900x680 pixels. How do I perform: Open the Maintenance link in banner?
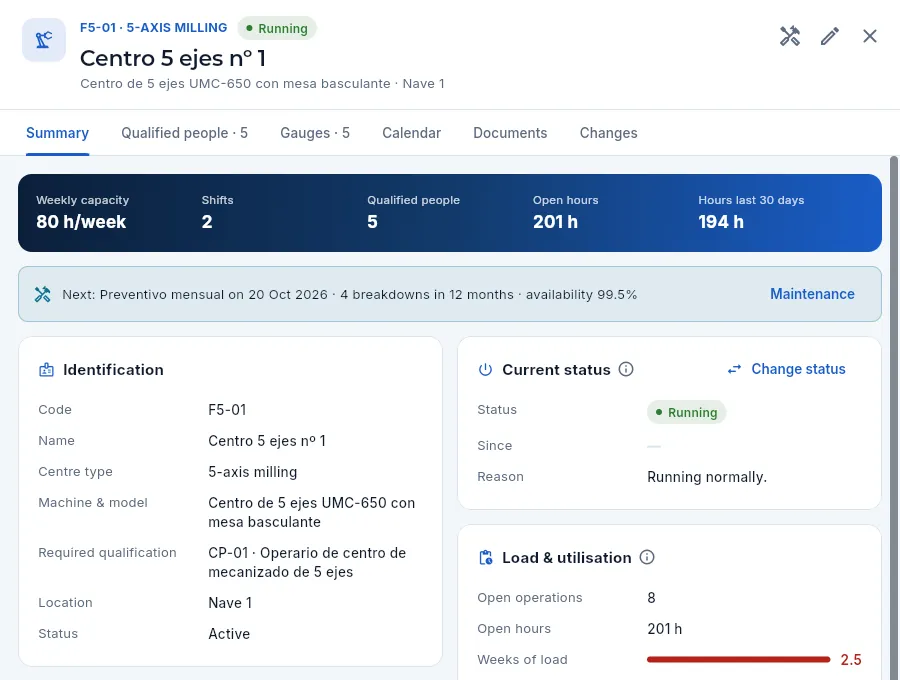tap(812, 294)
